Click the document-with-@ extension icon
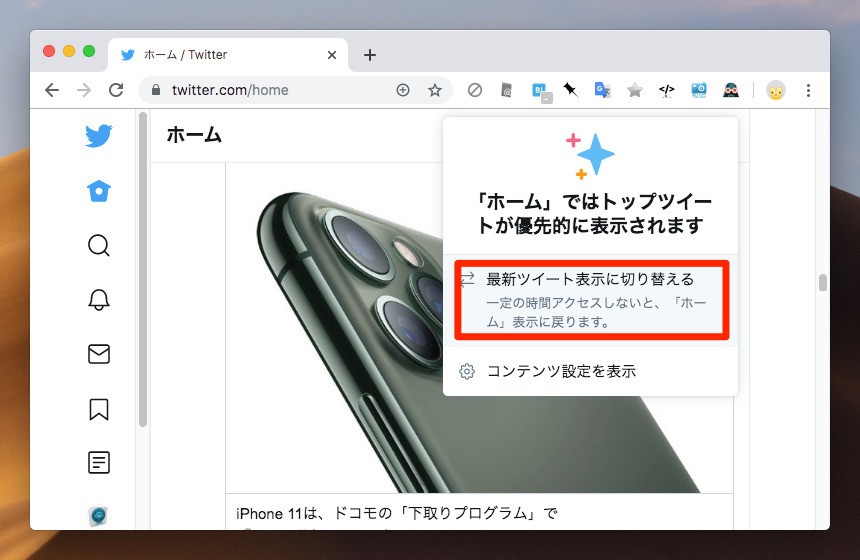This screenshot has height=560, width=860. pyautogui.click(x=507, y=90)
